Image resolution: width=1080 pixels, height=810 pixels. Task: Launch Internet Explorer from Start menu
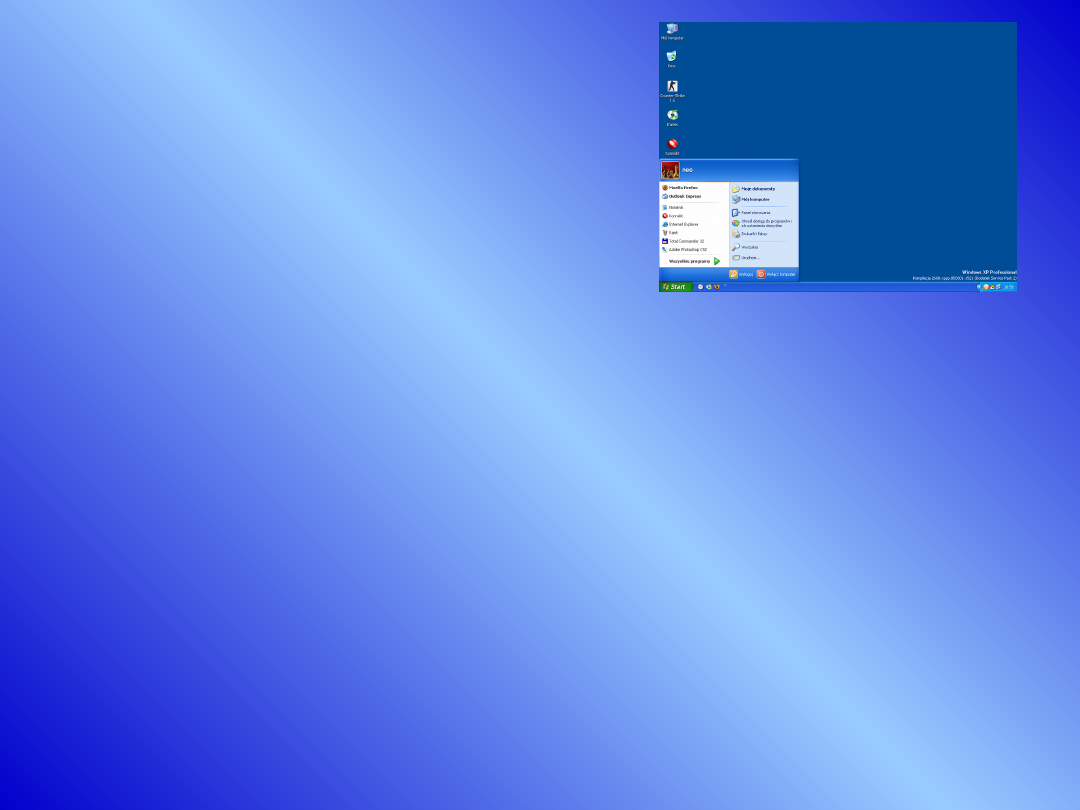[x=680, y=225]
